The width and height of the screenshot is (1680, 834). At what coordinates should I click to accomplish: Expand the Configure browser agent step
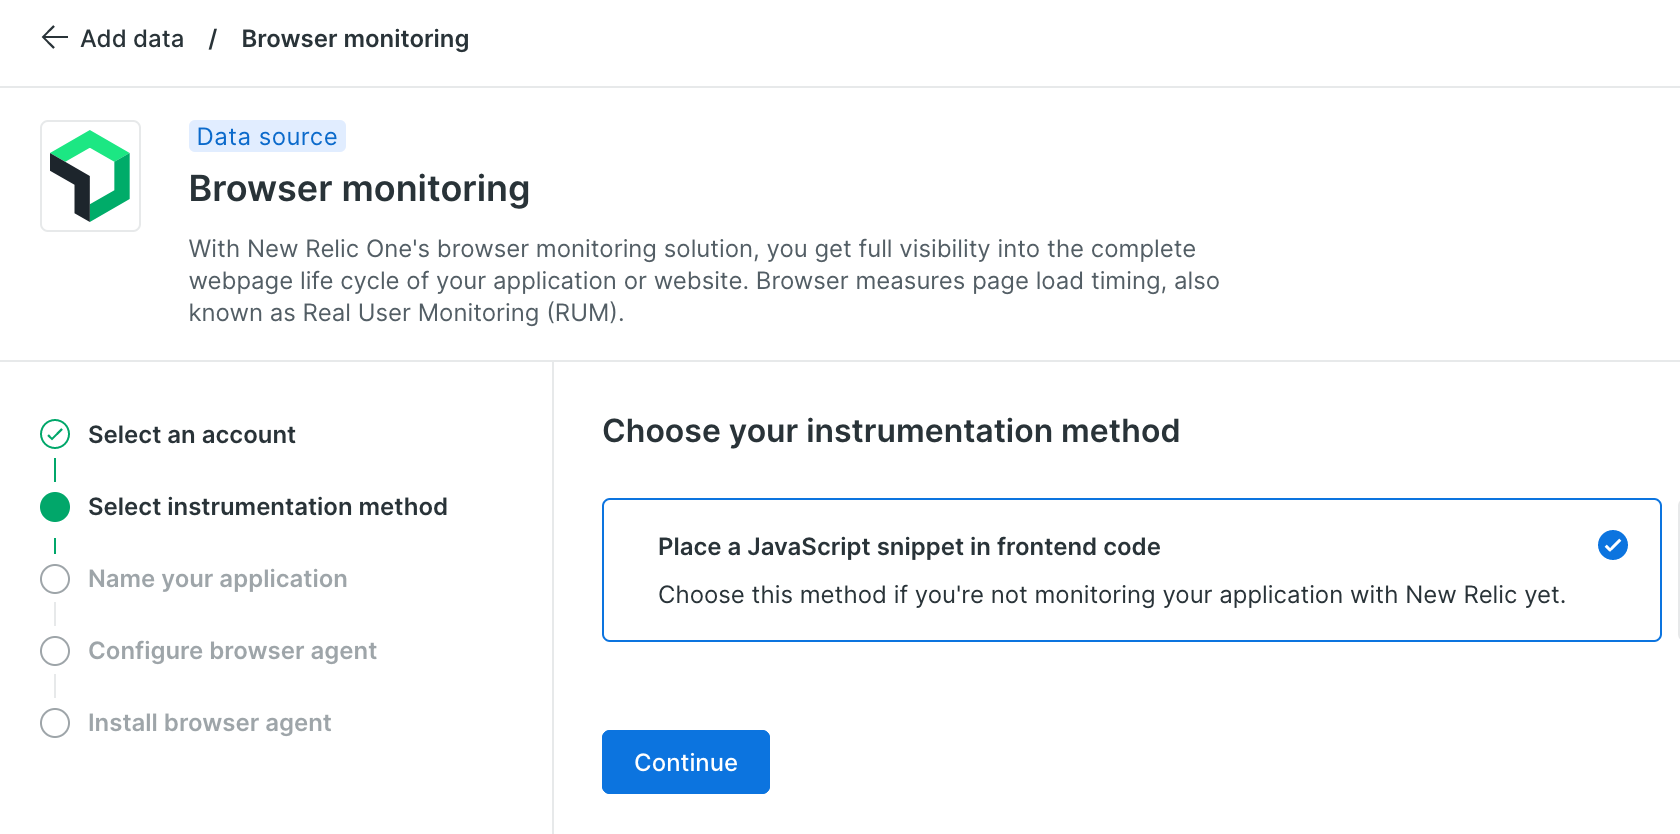click(232, 651)
